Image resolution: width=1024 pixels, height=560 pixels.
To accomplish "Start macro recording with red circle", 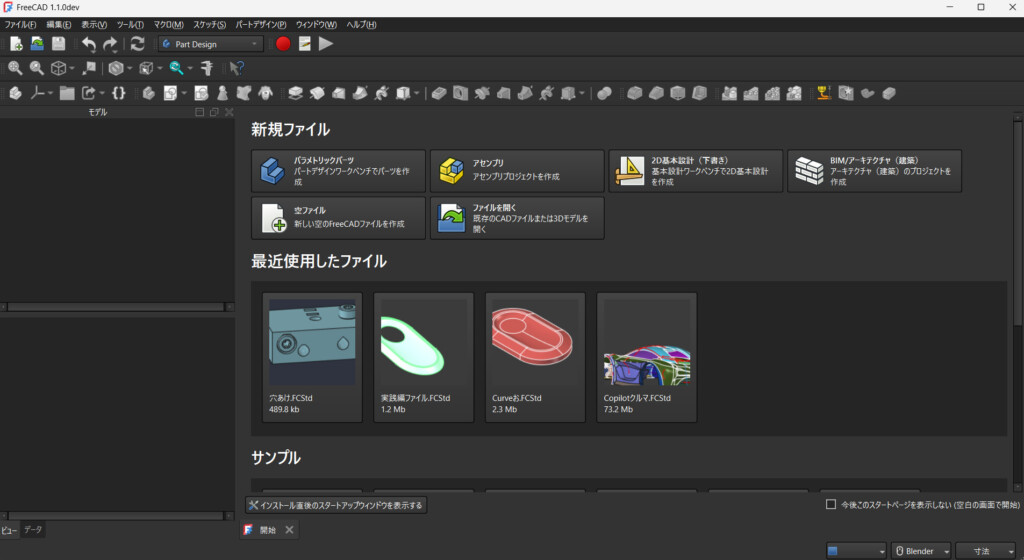I will [283, 44].
